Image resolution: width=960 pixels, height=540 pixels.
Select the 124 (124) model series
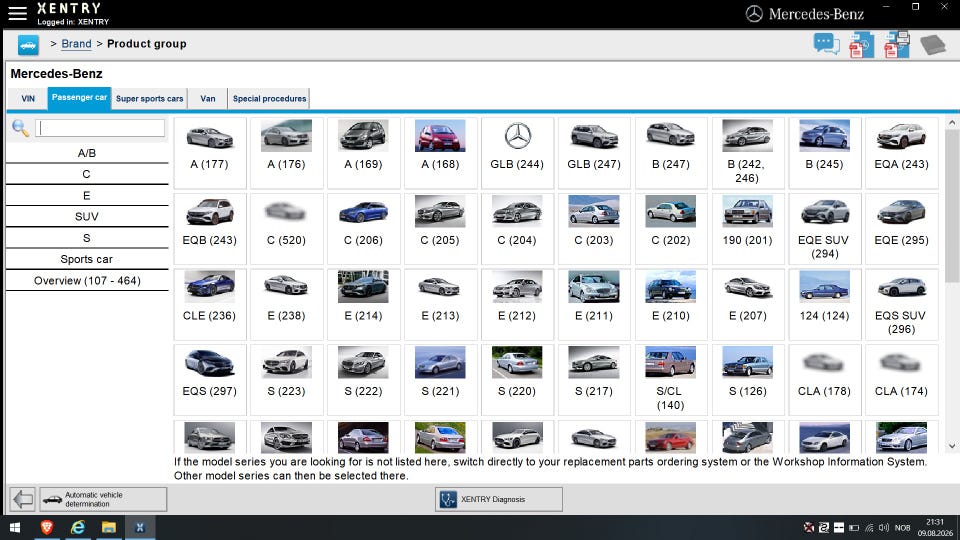coord(825,304)
